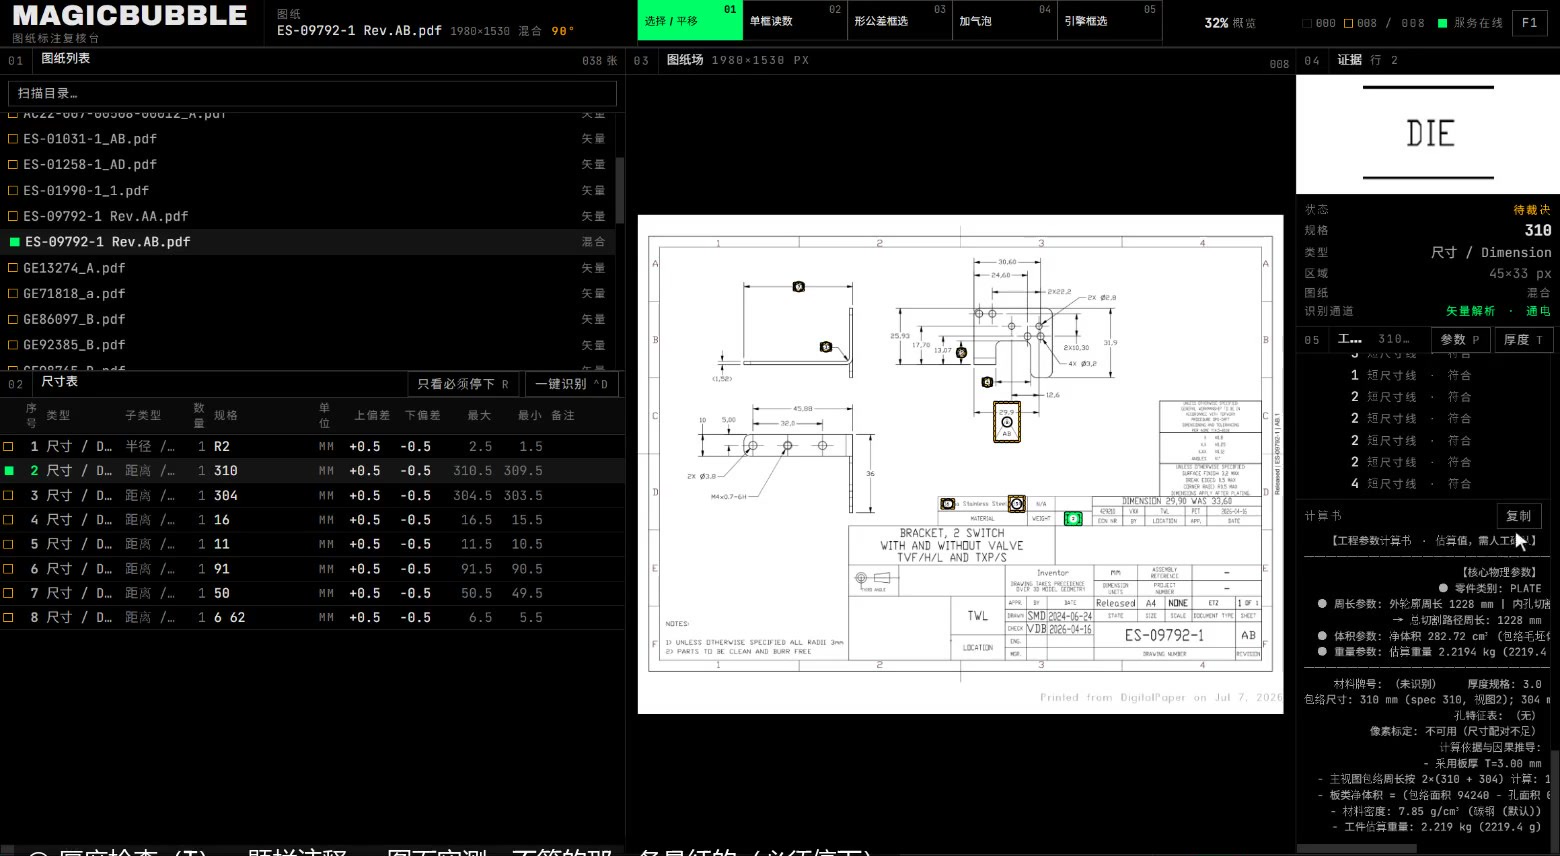Image resolution: width=1560 pixels, height=856 pixels.
Task: Click the F1 help button
Action: [1530, 22]
